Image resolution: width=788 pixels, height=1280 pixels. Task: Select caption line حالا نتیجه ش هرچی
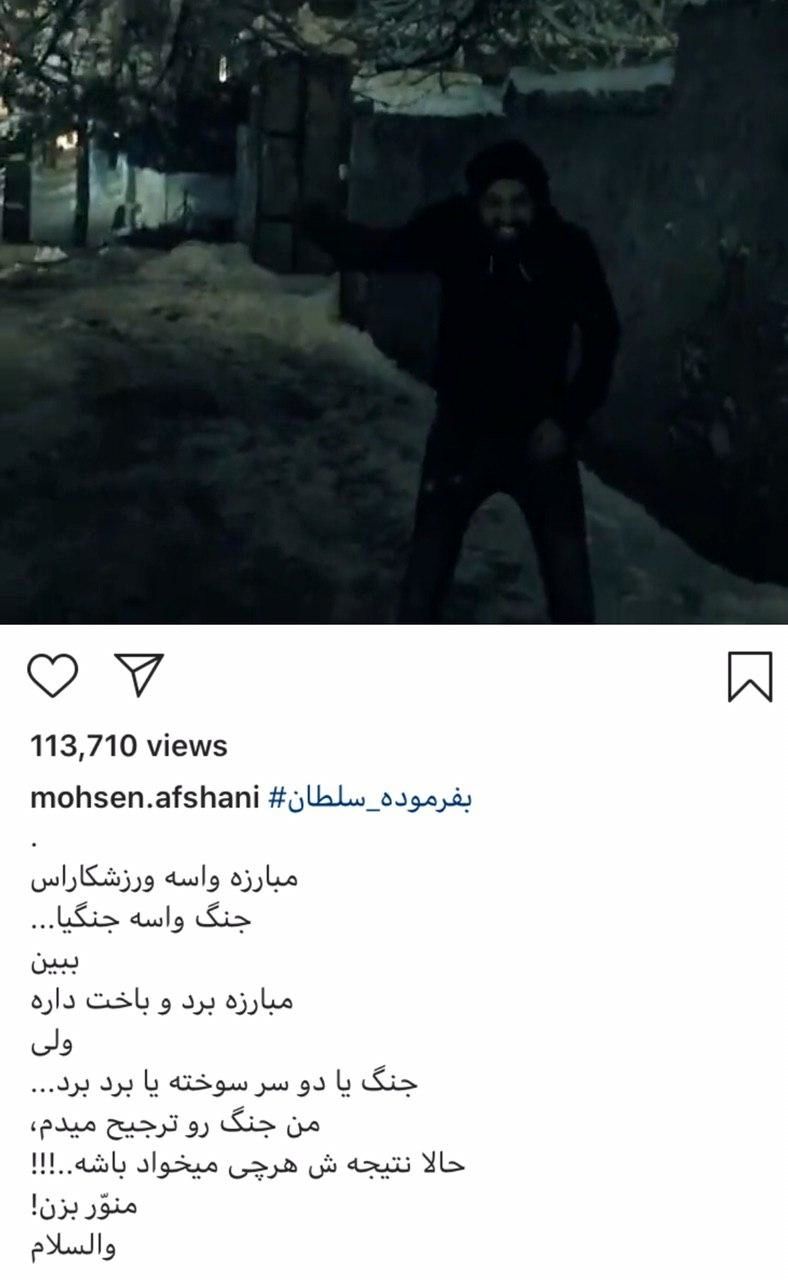247,1165
